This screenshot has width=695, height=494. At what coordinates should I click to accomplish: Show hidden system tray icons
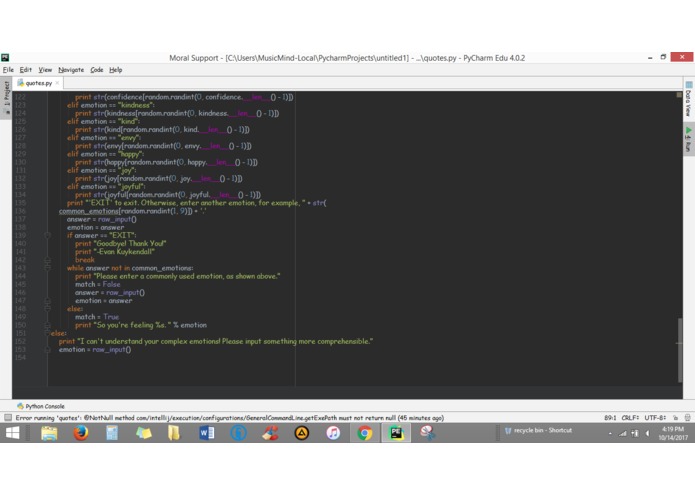[x=610, y=433]
